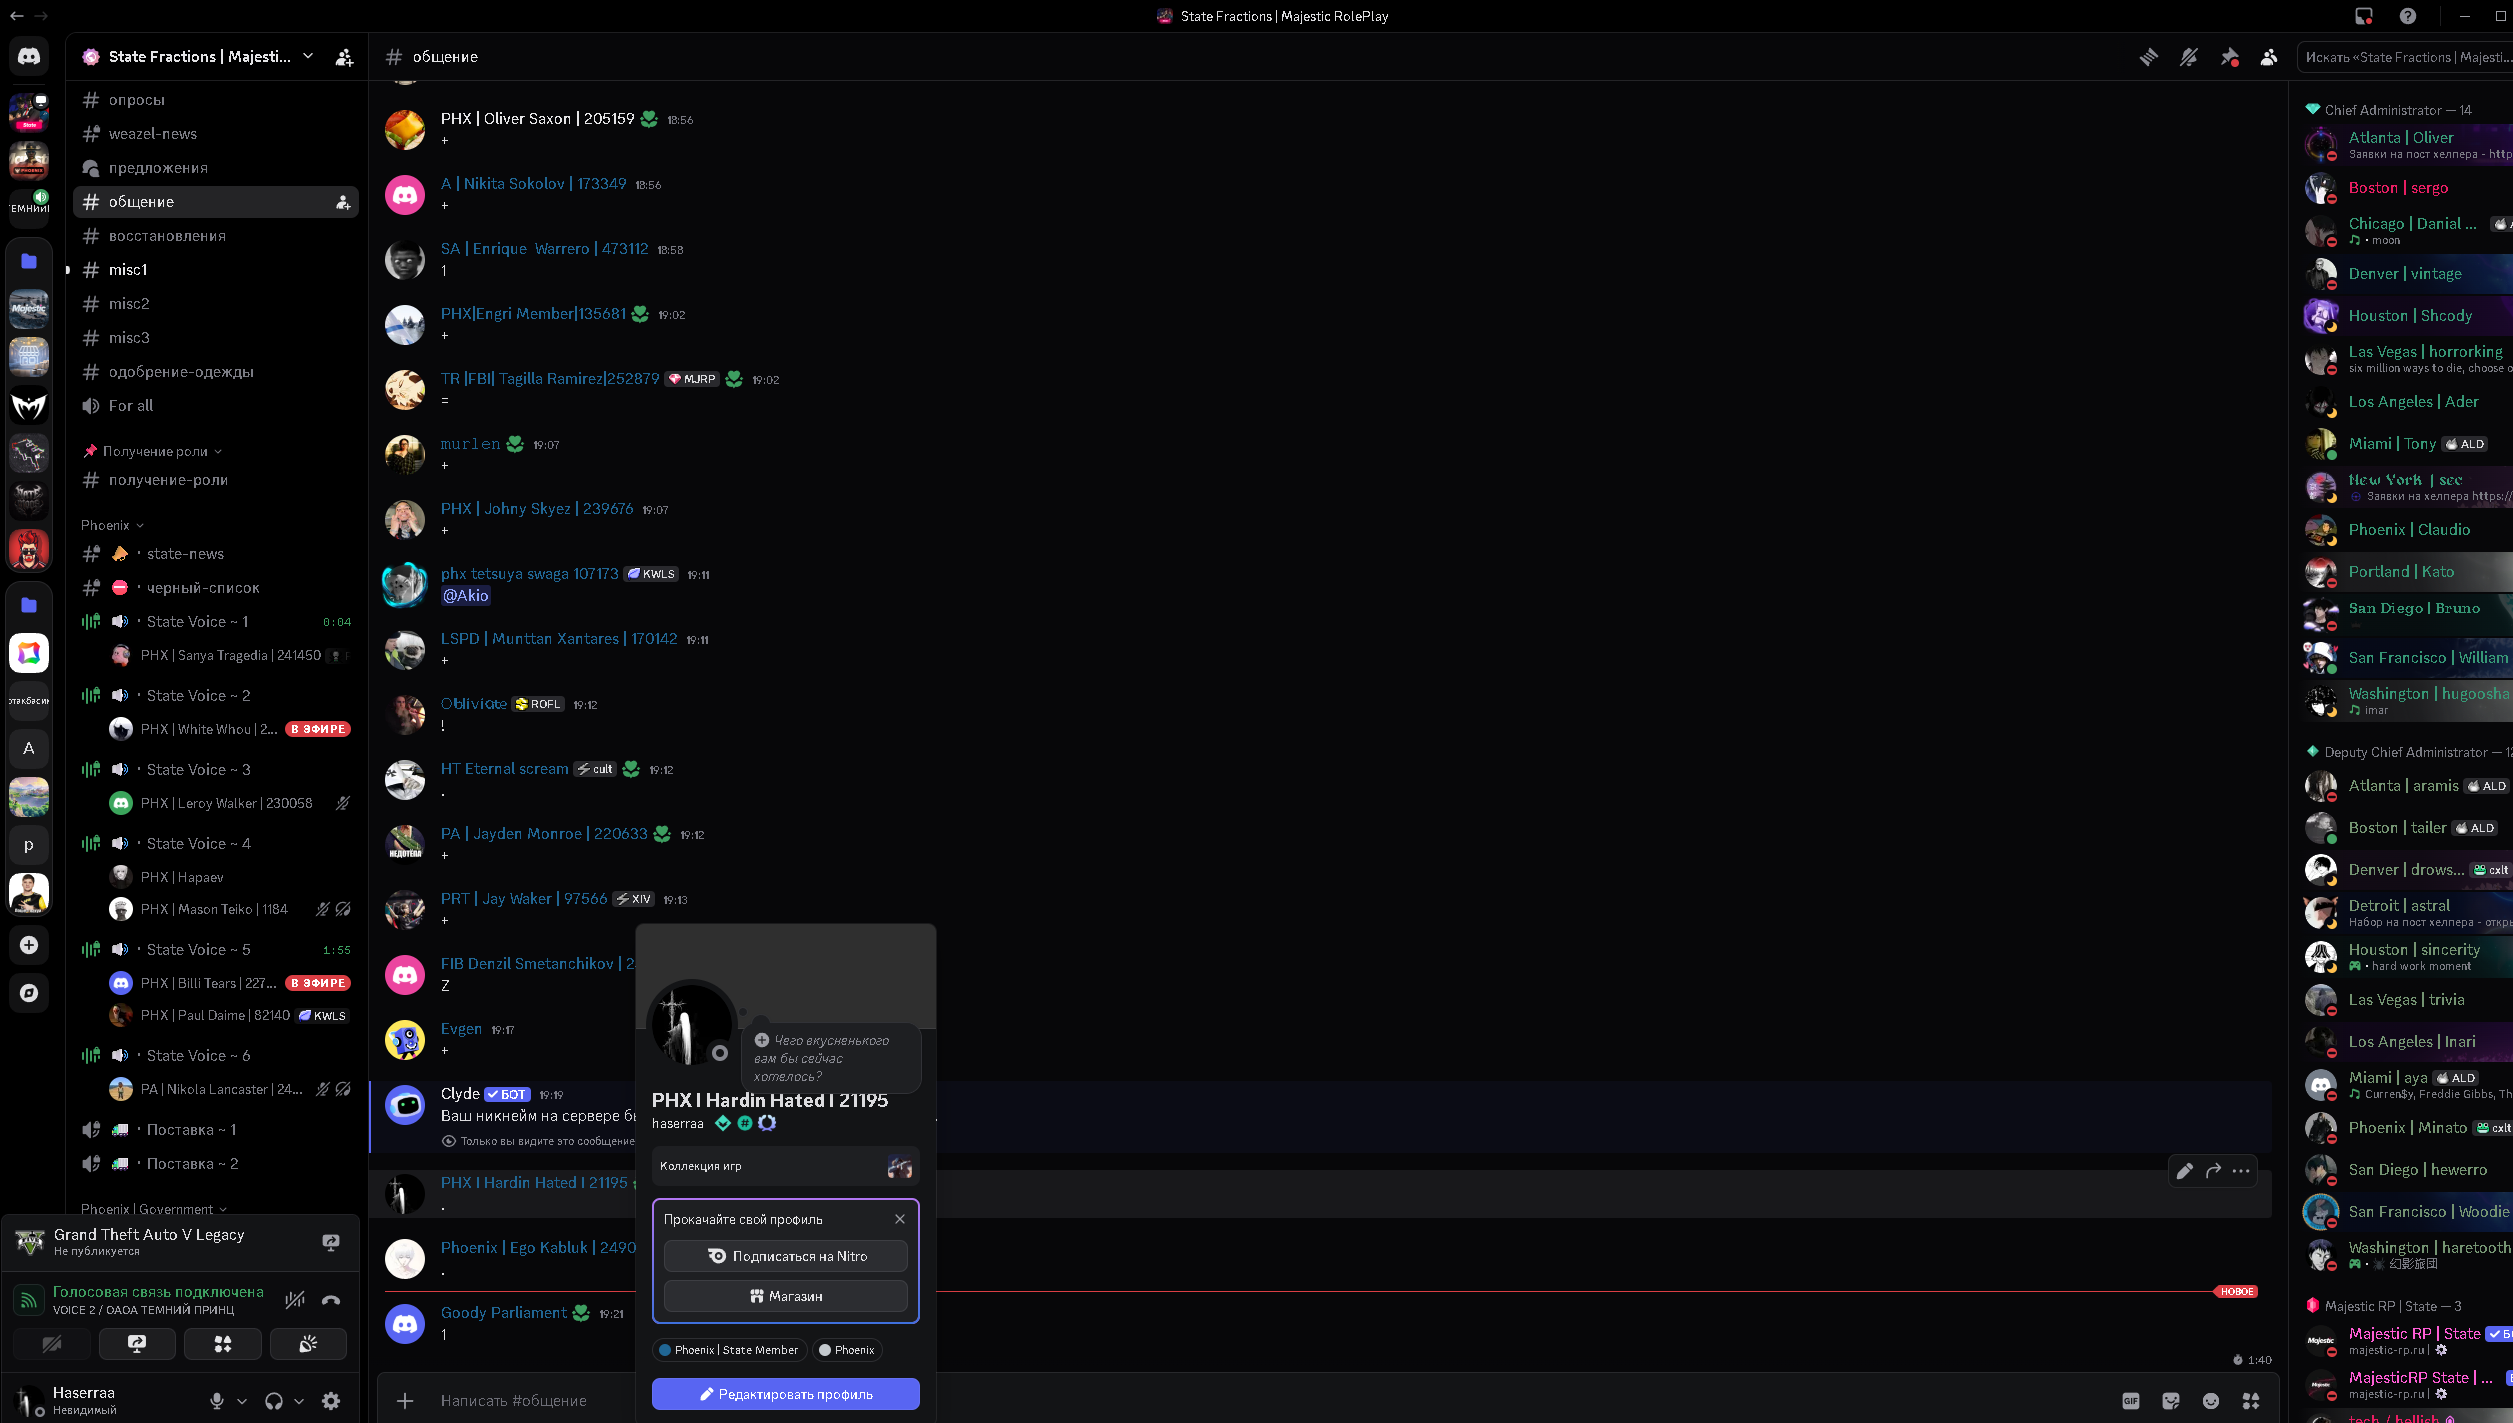Click the message input field for #общение
The width and height of the screenshot is (2513, 1423).
(x=514, y=1401)
